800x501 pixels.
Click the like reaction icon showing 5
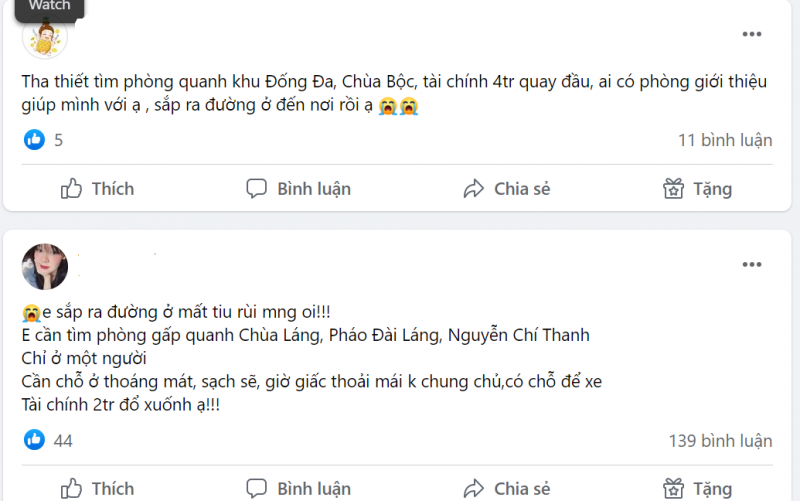click(34, 140)
